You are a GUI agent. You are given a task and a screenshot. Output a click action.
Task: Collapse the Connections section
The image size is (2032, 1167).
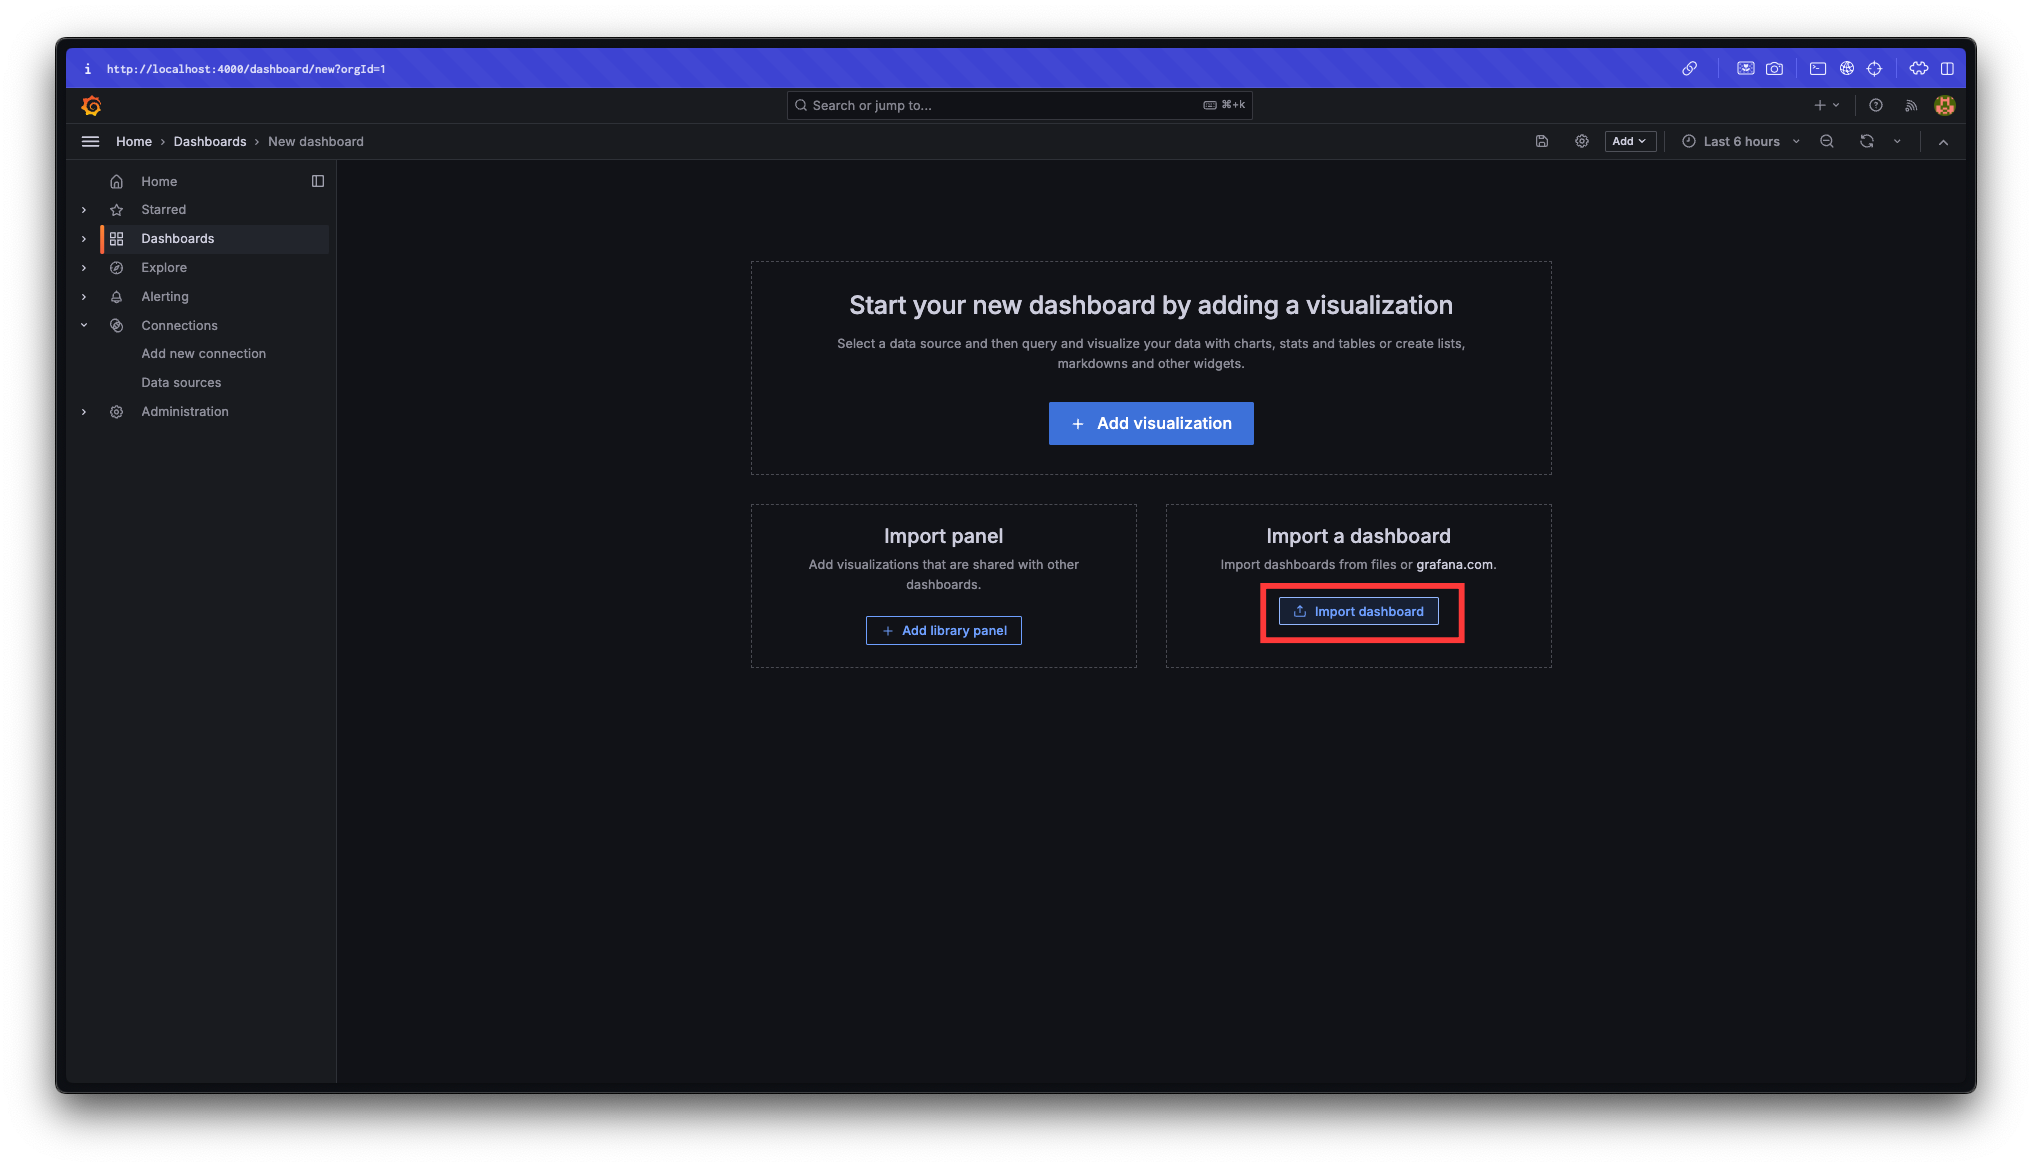[x=84, y=325]
